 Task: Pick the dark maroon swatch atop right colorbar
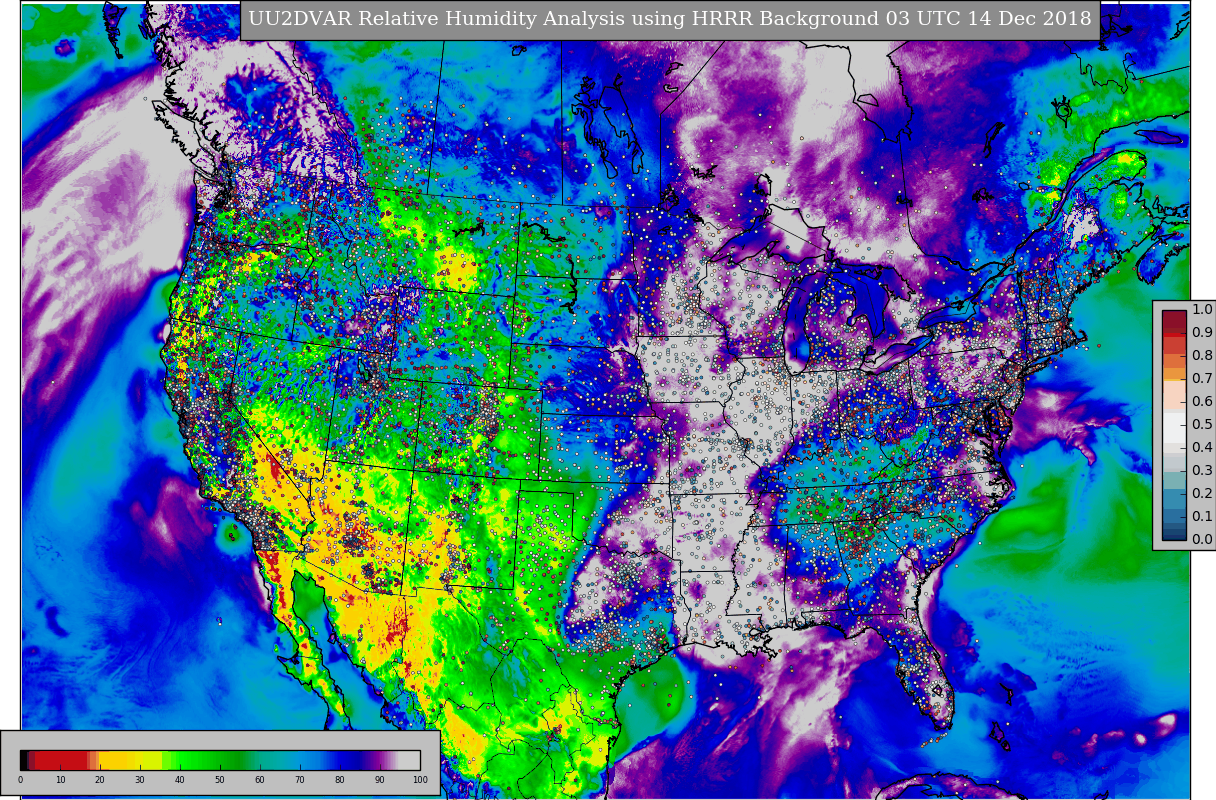pos(1173,317)
